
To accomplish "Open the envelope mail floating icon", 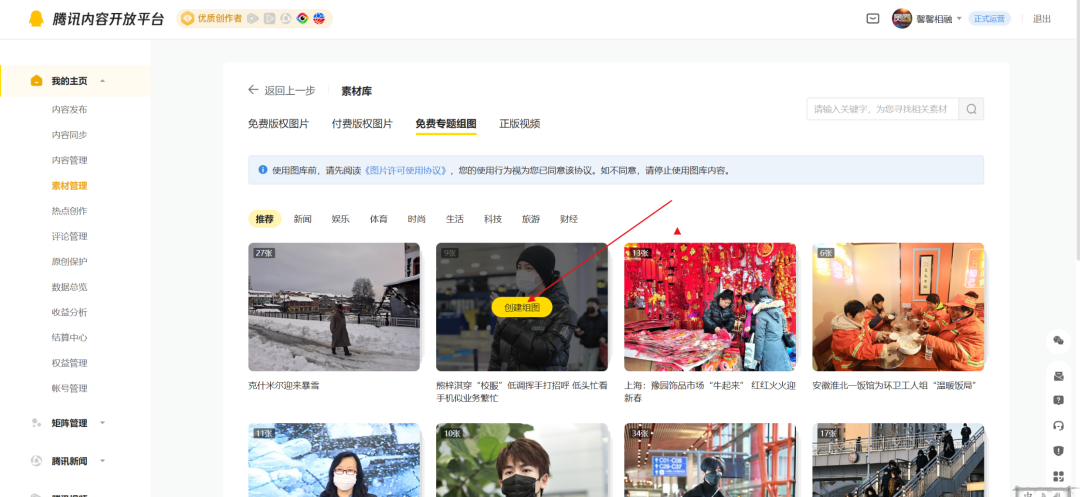I will [1059, 376].
